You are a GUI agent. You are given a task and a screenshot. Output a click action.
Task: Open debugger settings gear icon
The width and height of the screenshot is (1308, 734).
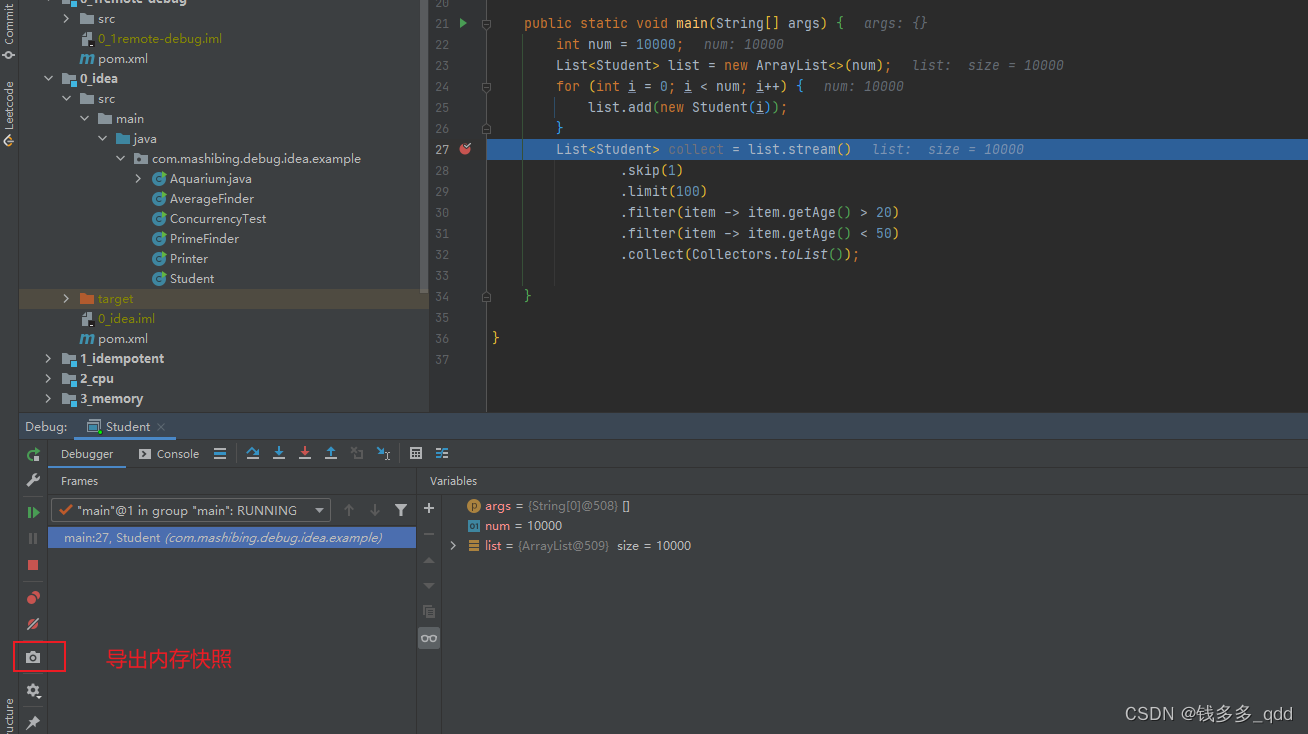click(x=33, y=690)
